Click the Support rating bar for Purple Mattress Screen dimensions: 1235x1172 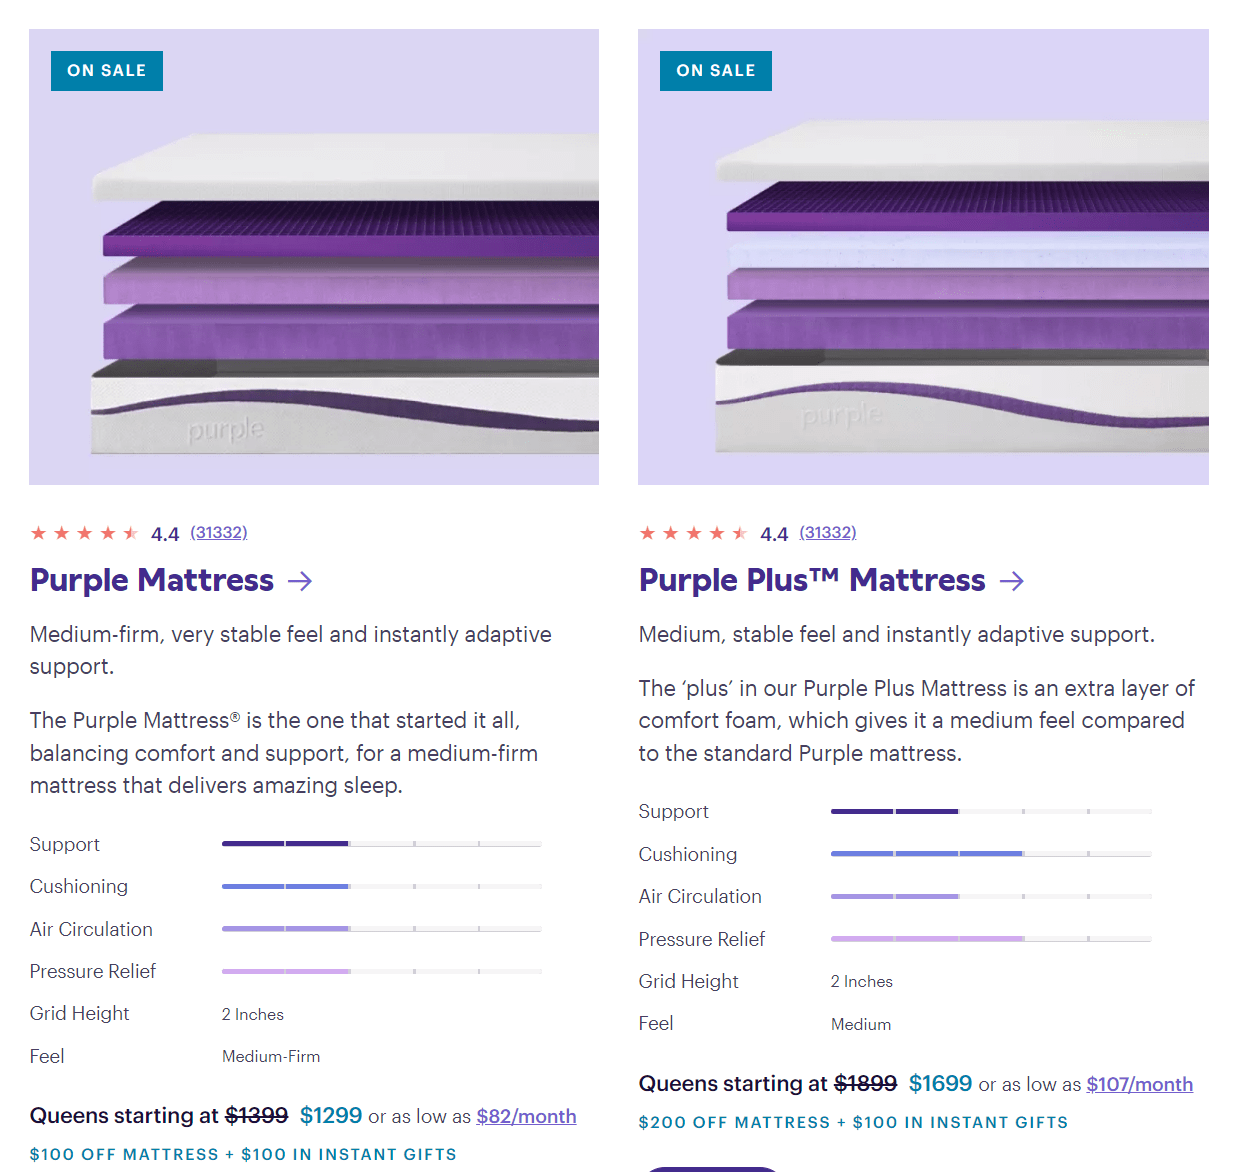point(382,844)
